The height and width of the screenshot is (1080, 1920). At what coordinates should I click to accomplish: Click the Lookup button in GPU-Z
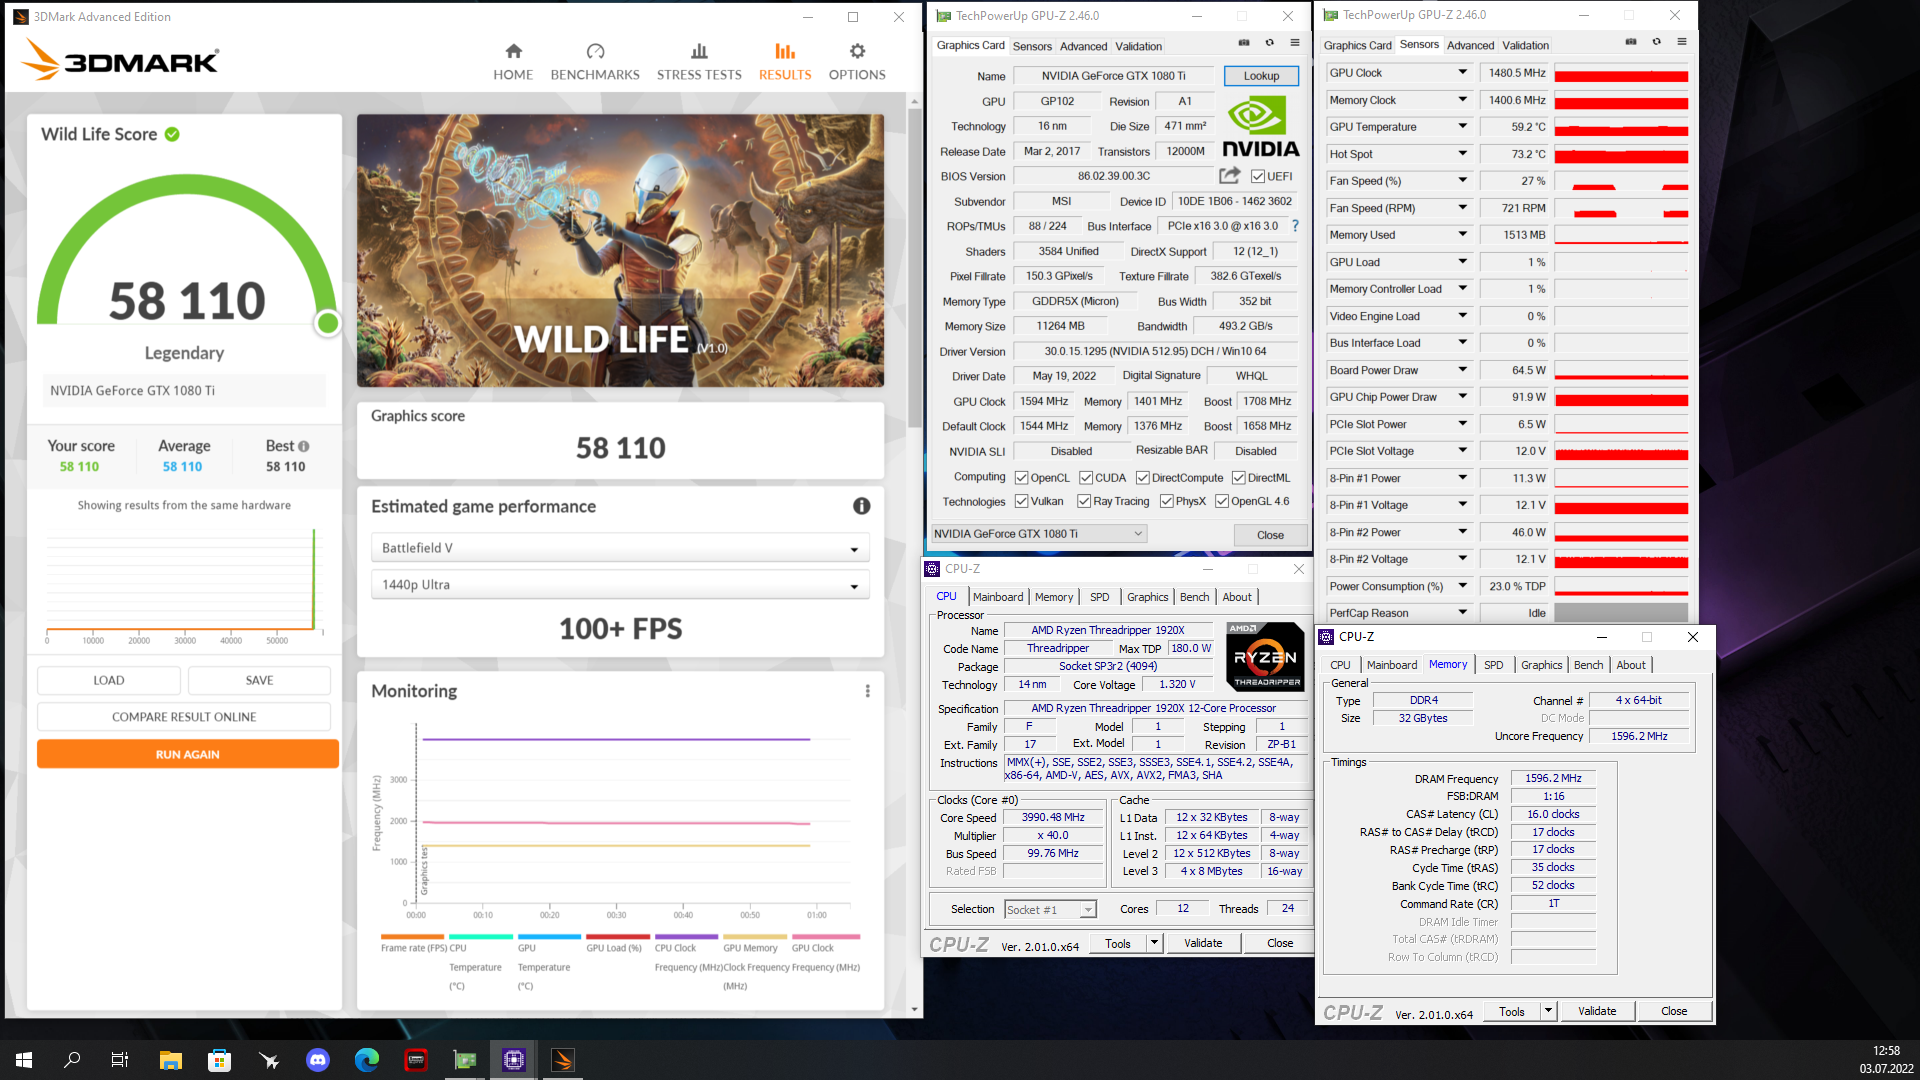tap(1261, 76)
